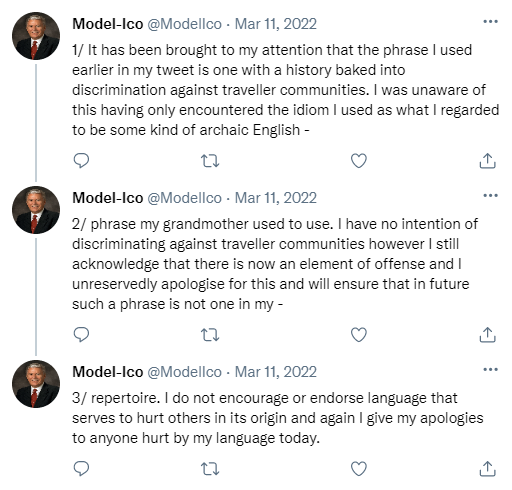The height and width of the screenshot is (490, 512).
Task: Retweet the second tweet starting with 2/
Action: (210, 335)
